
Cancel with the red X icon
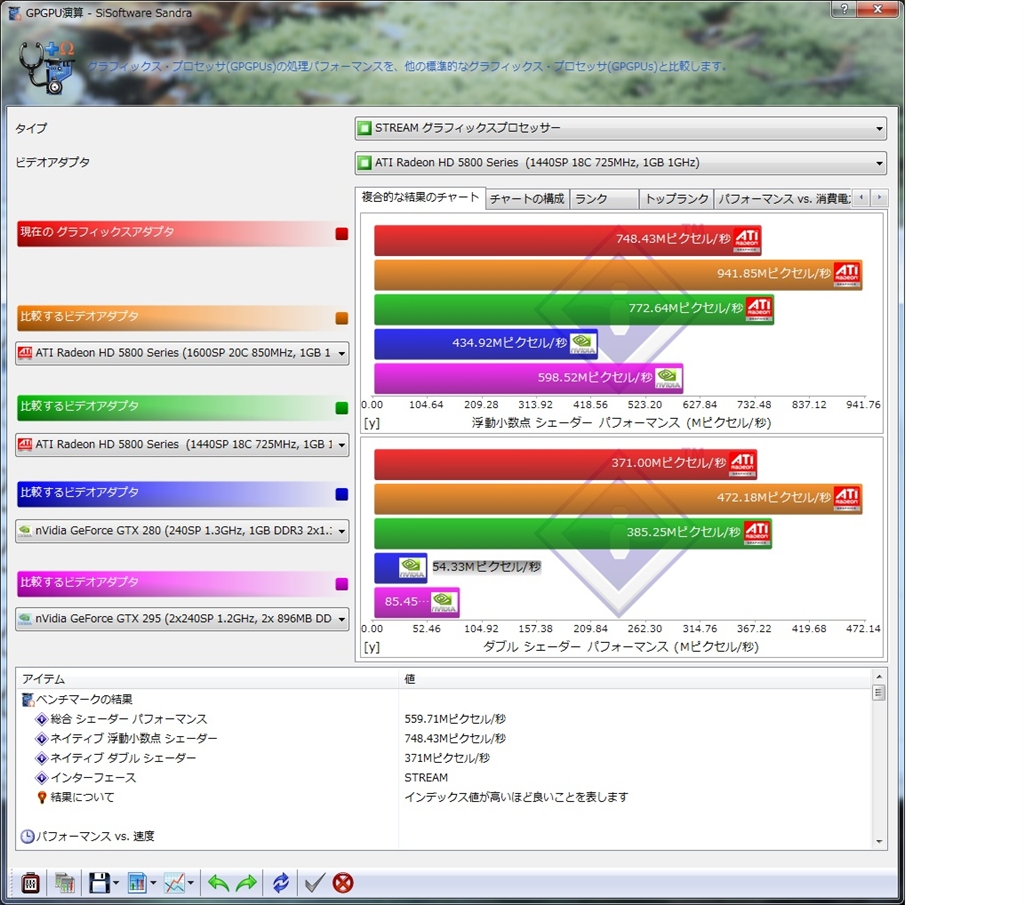pyautogui.click(x=343, y=883)
